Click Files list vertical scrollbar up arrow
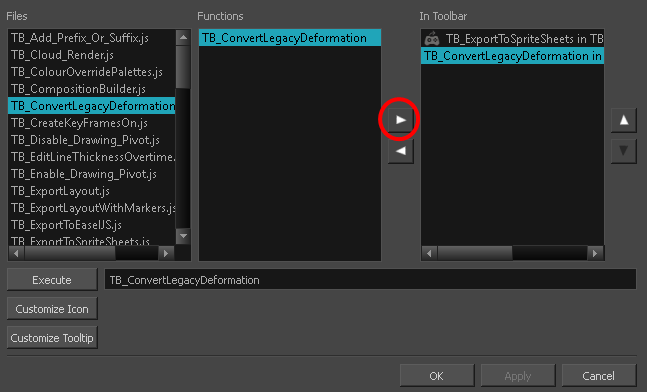This screenshot has width=647, height=392. (183, 38)
